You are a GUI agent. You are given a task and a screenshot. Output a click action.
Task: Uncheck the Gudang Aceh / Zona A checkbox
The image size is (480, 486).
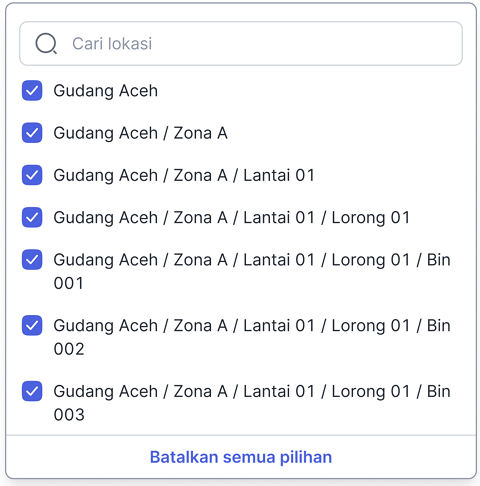click(32, 133)
